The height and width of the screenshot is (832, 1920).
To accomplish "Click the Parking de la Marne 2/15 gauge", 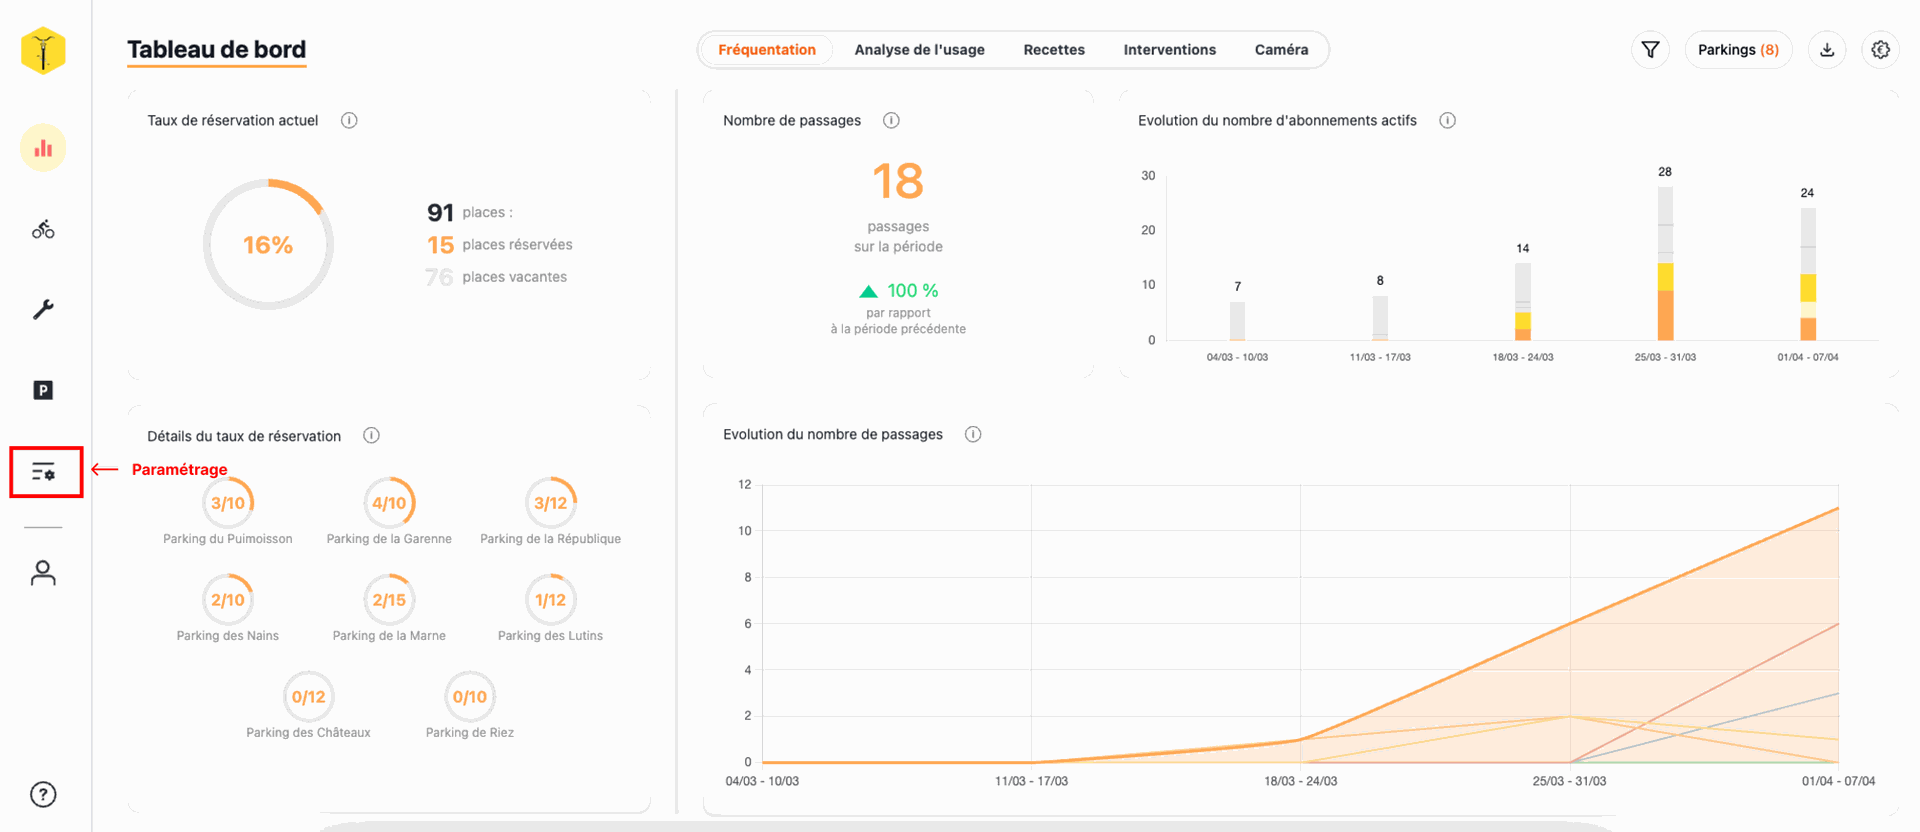I will (x=389, y=600).
